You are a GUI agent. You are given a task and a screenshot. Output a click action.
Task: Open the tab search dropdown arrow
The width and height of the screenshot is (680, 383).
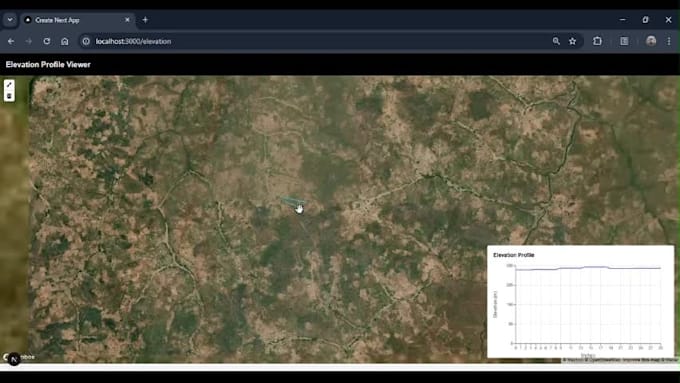(x=10, y=20)
